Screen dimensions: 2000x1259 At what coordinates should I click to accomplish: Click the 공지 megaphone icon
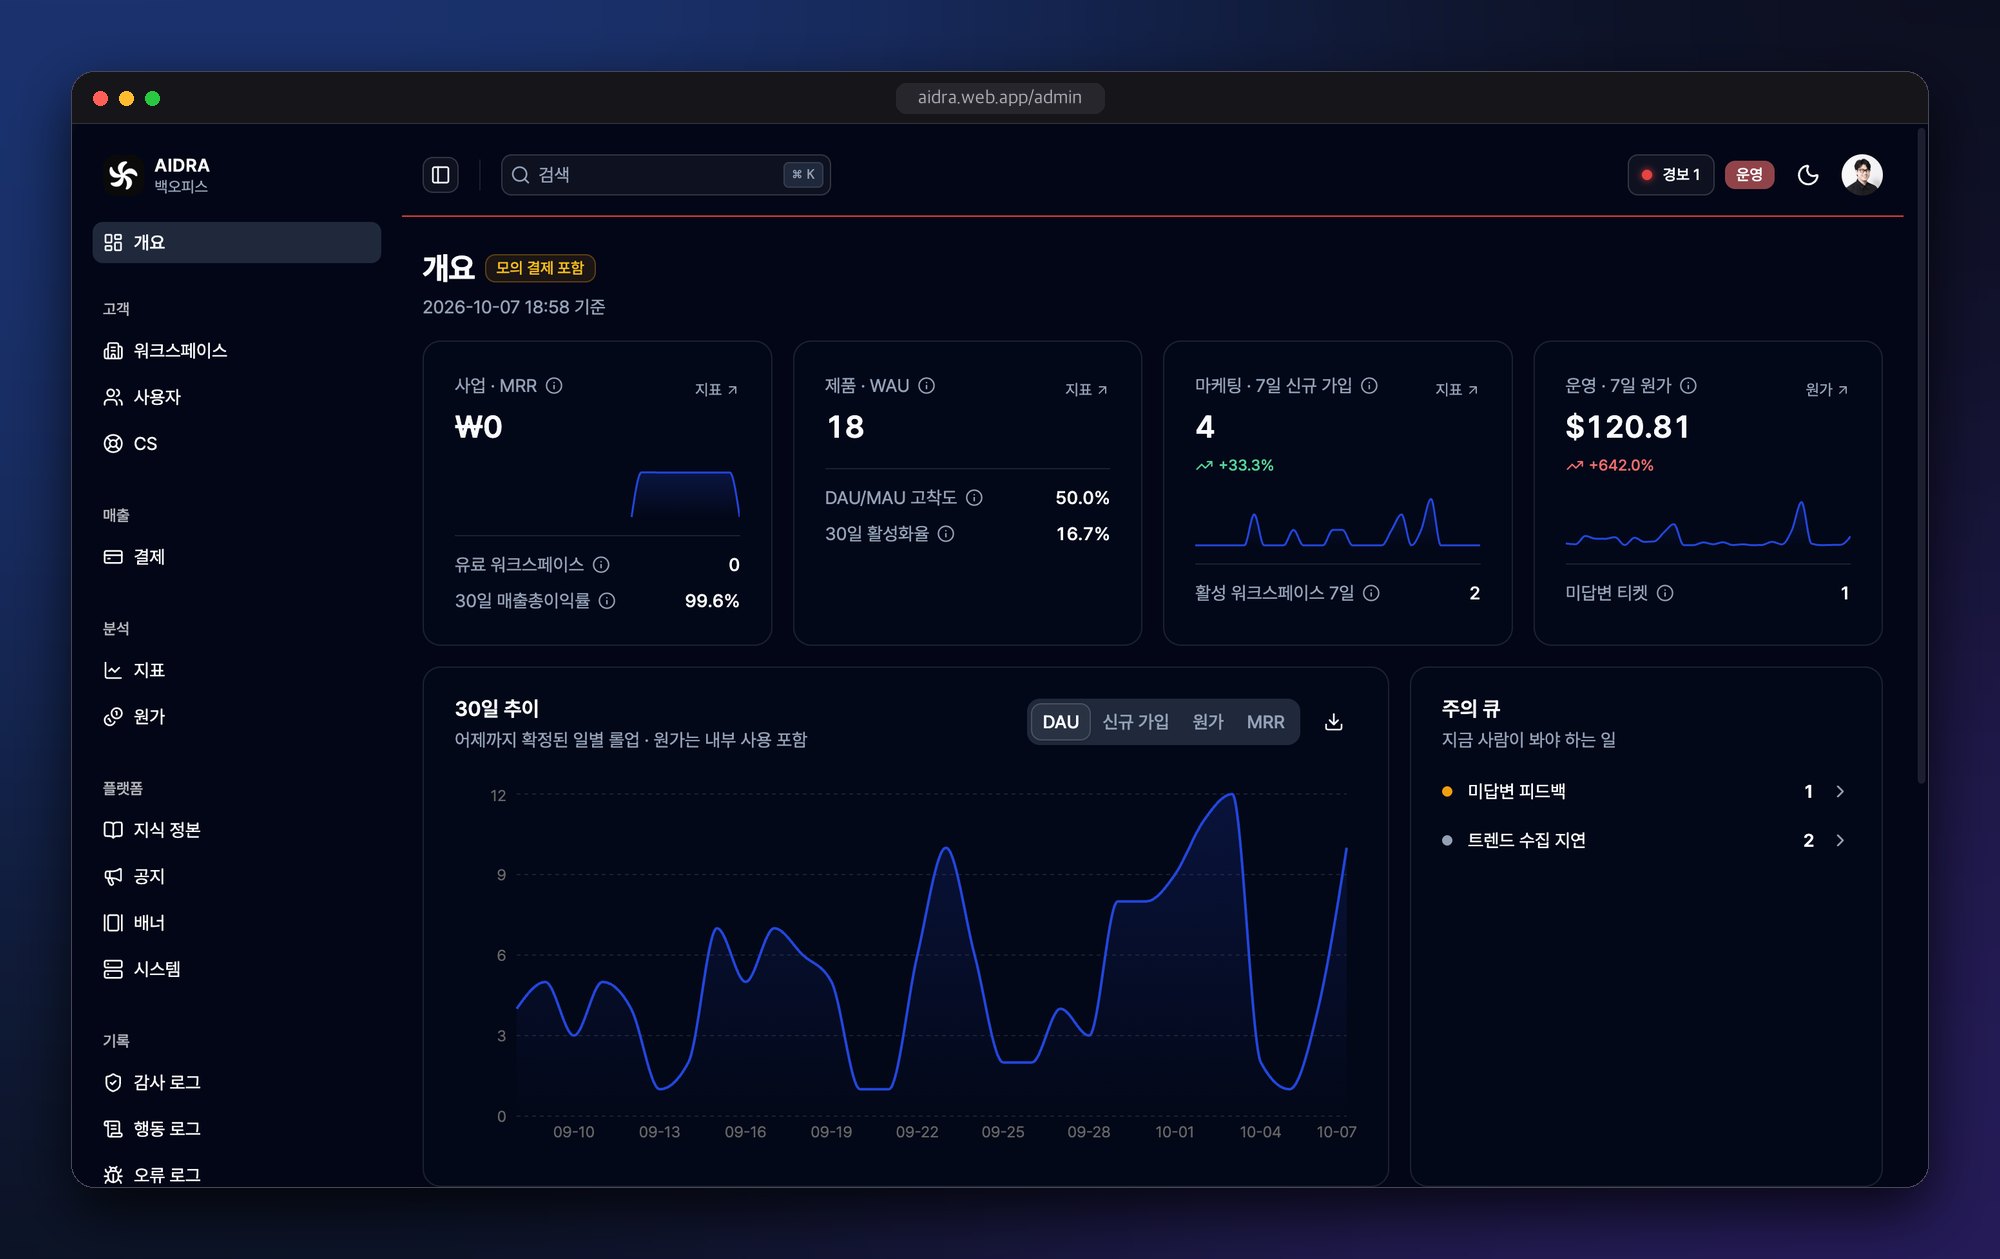pos(113,876)
